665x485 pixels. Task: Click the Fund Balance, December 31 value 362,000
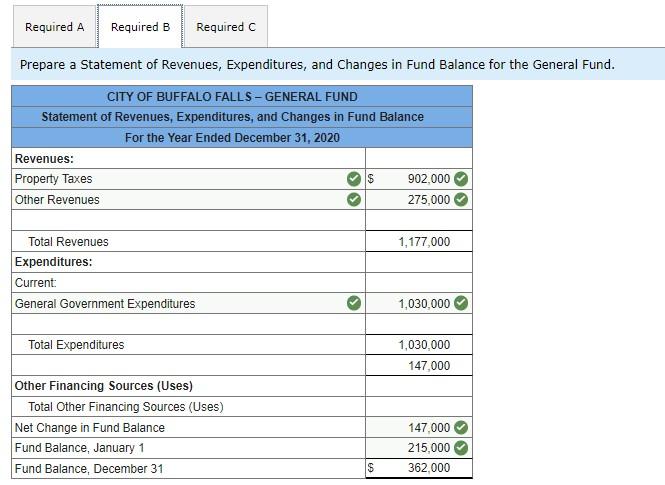(x=429, y=468)
